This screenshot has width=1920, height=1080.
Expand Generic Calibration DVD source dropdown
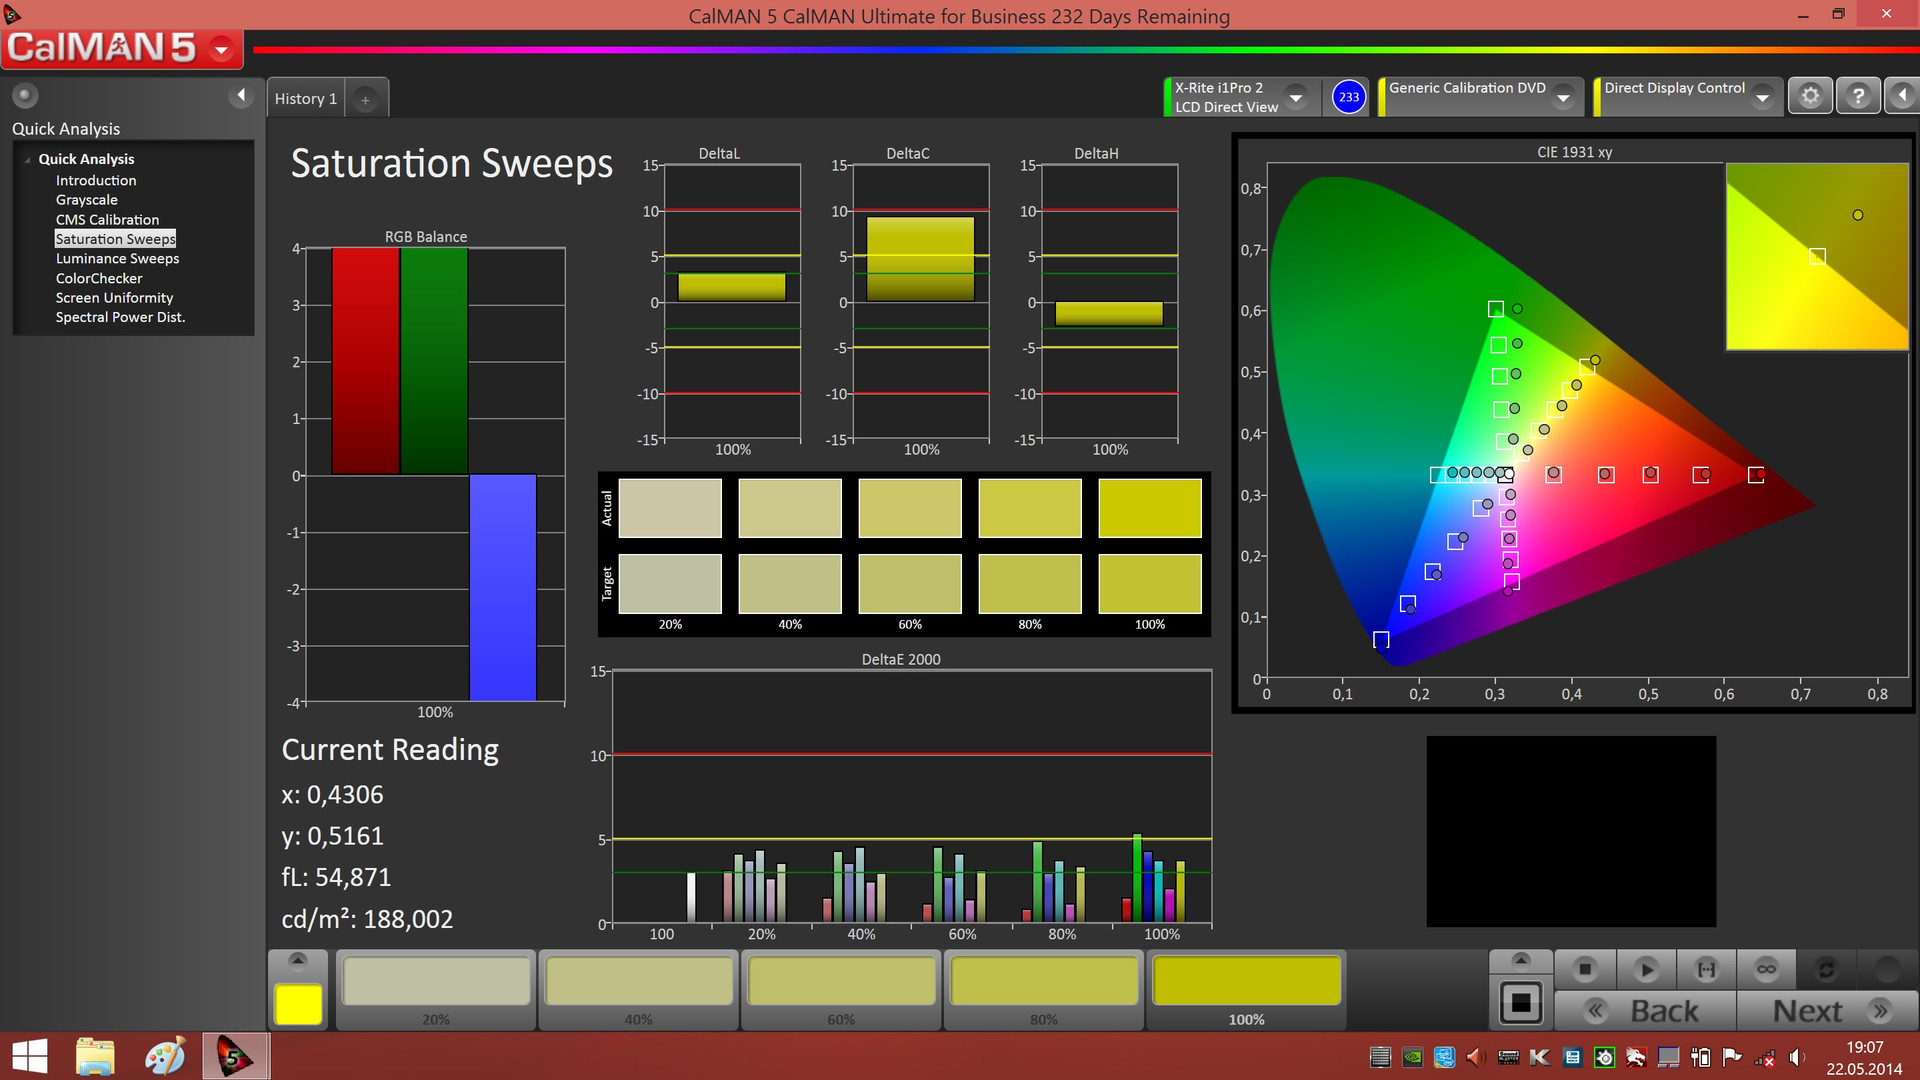(x=1563, y=97)
